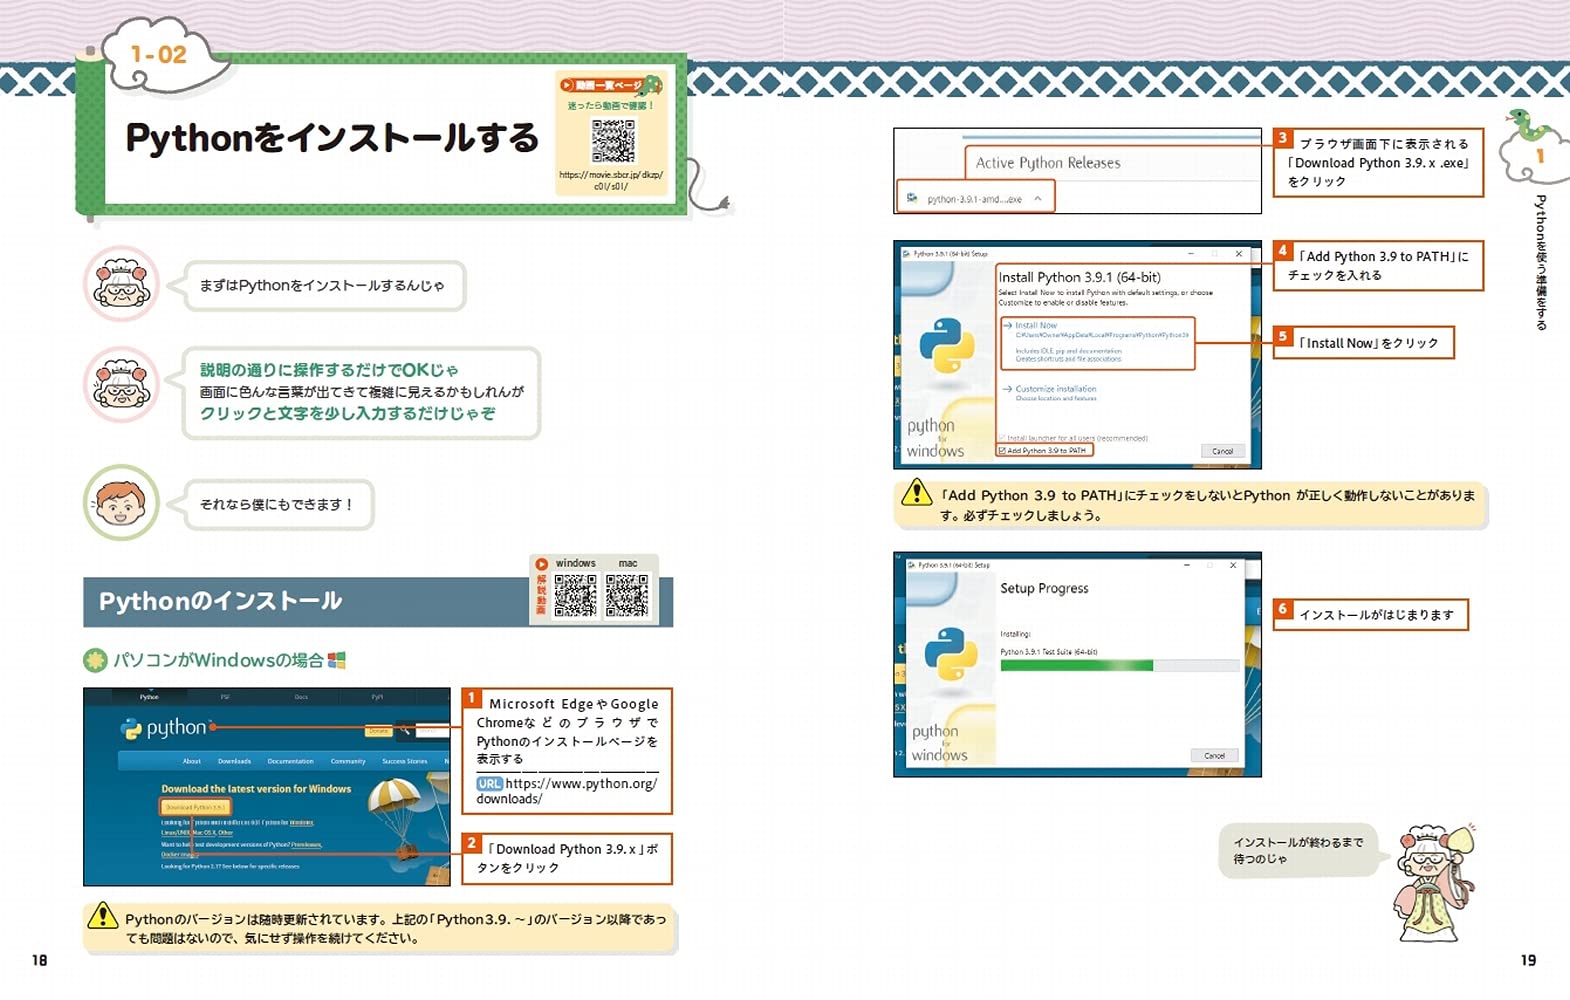
Task: Click Cancel in the Setup Progress dialog
Action: pyautogui.click(x=1215, y=755)
